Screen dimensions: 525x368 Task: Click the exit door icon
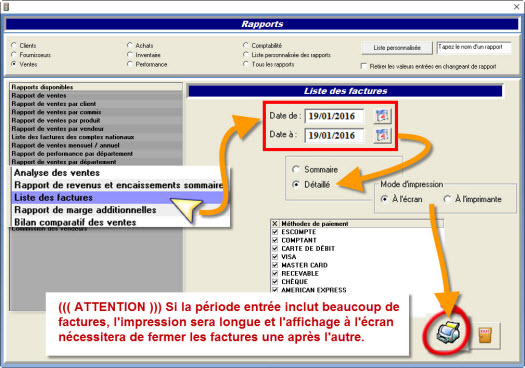pyautogui.click(x=485, y=336)
